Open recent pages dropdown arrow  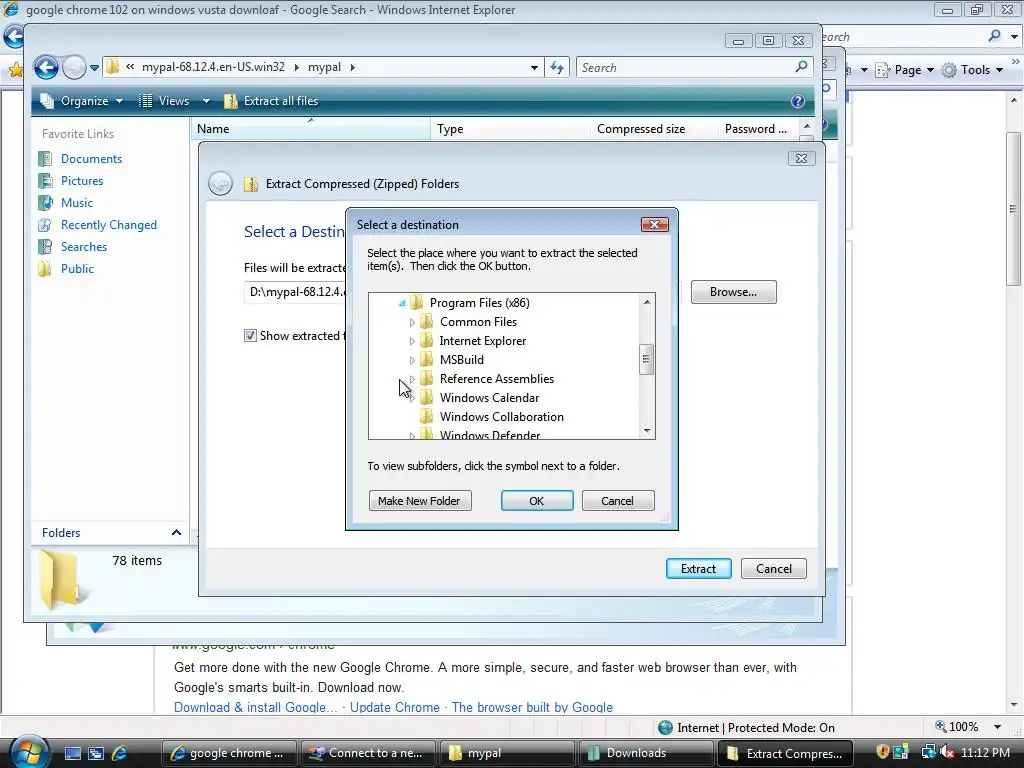tap(94, 67)
